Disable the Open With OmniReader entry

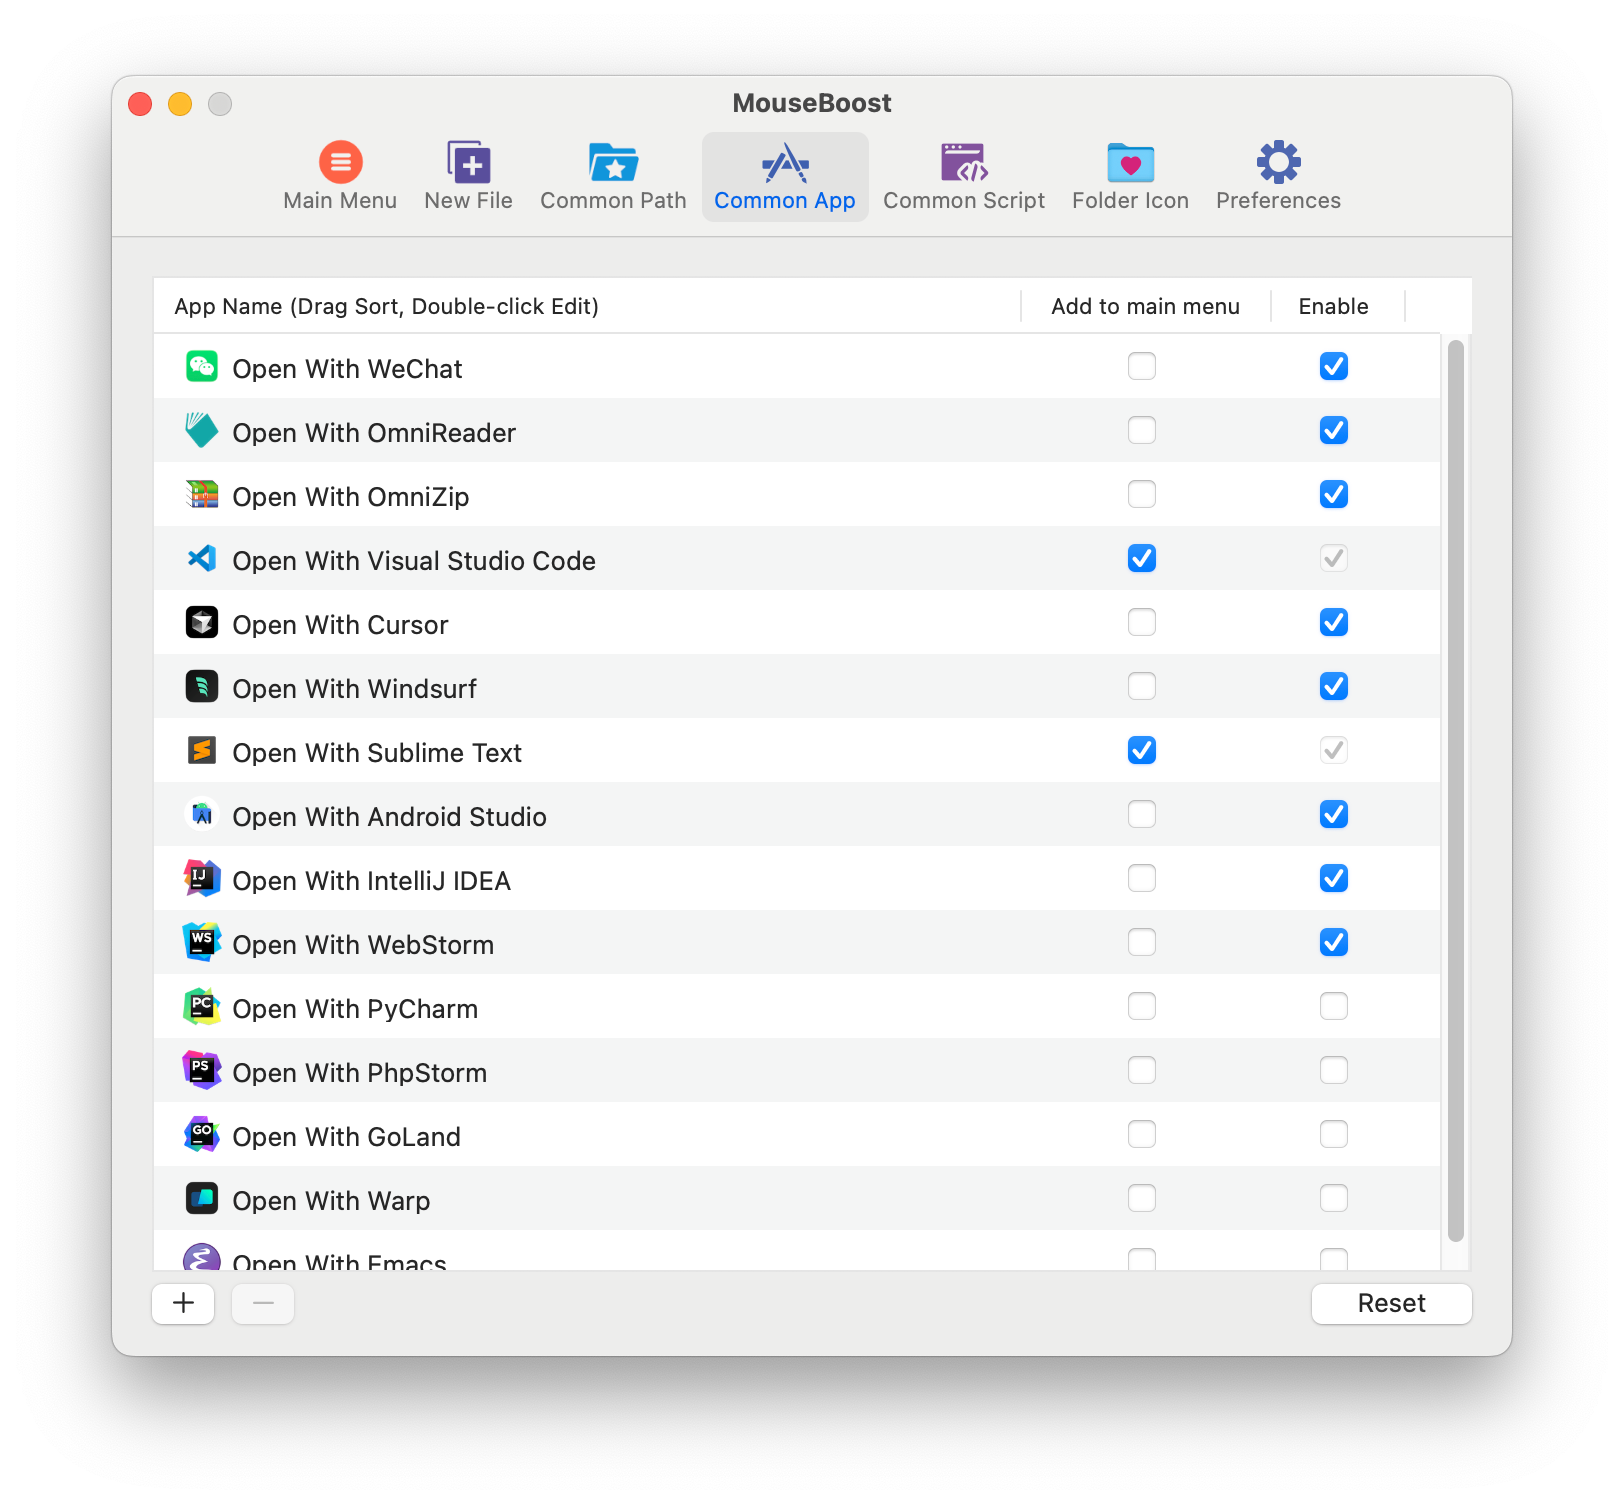pyautogui.click(x=1334, y=431)
